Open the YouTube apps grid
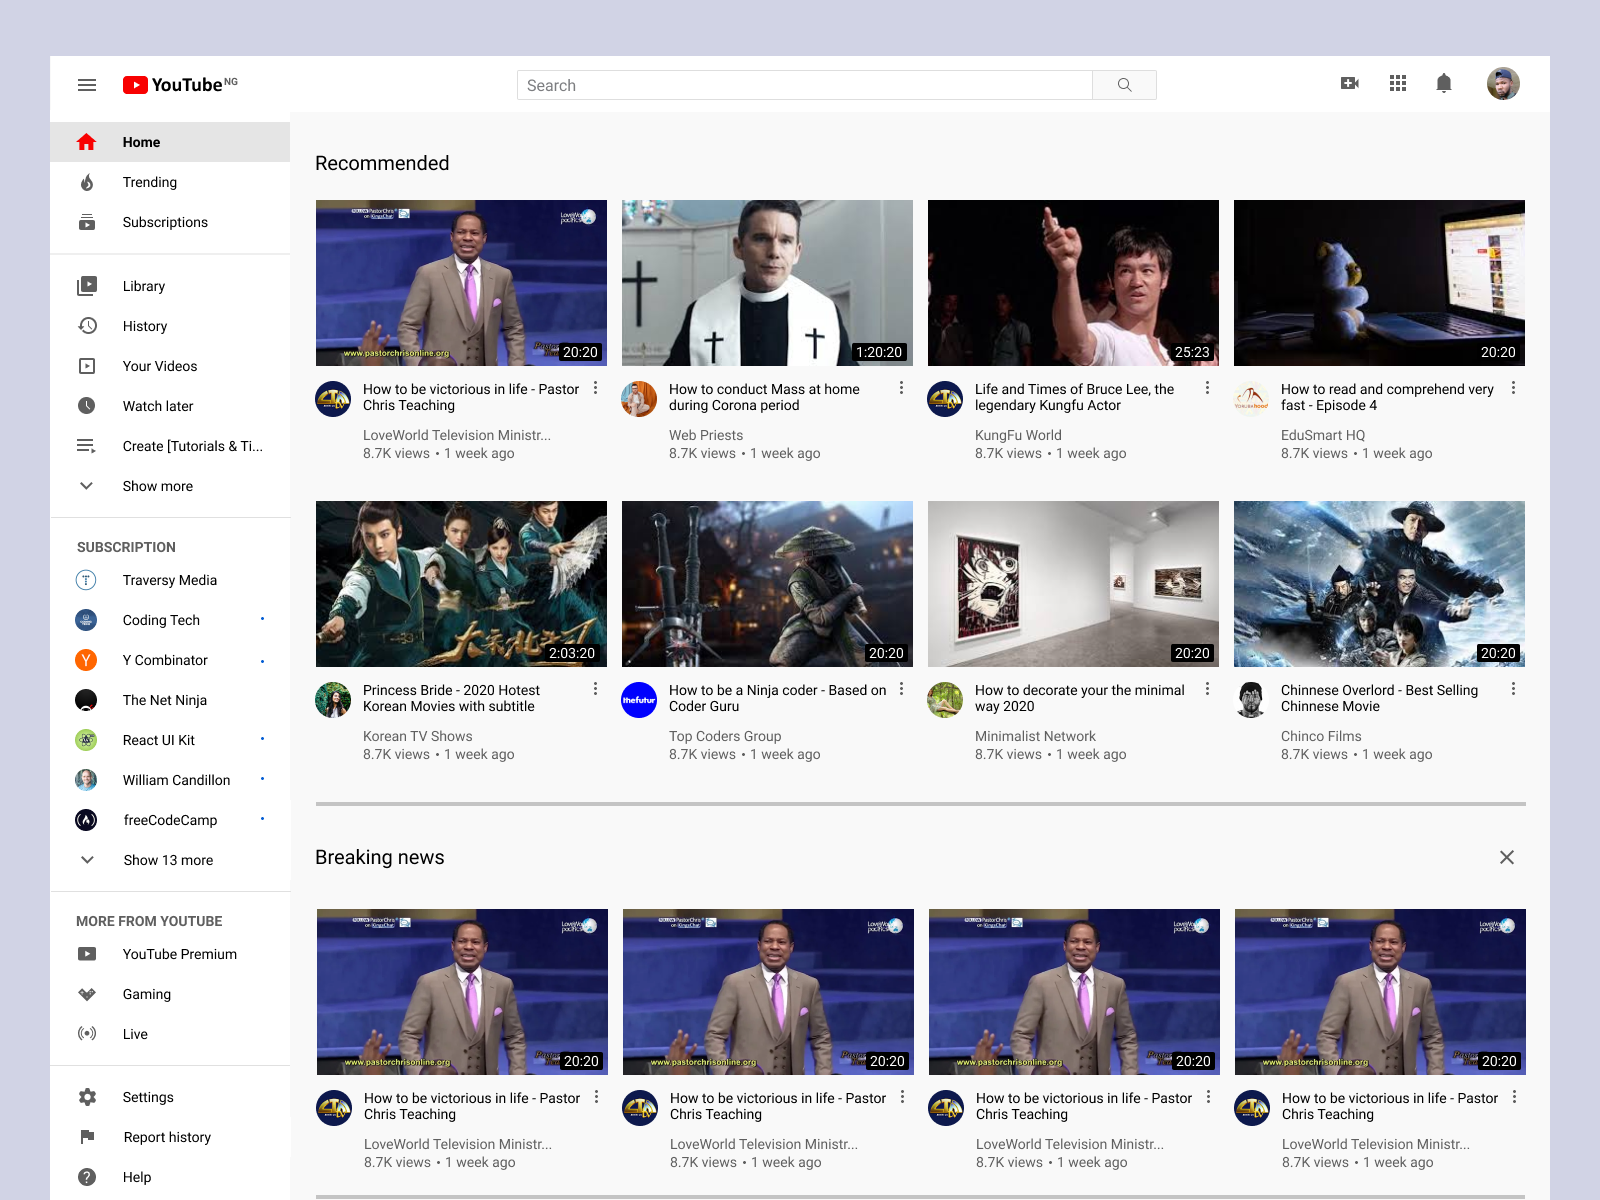This screenshot has height=1200, width=1600. tap(1397, 83)
